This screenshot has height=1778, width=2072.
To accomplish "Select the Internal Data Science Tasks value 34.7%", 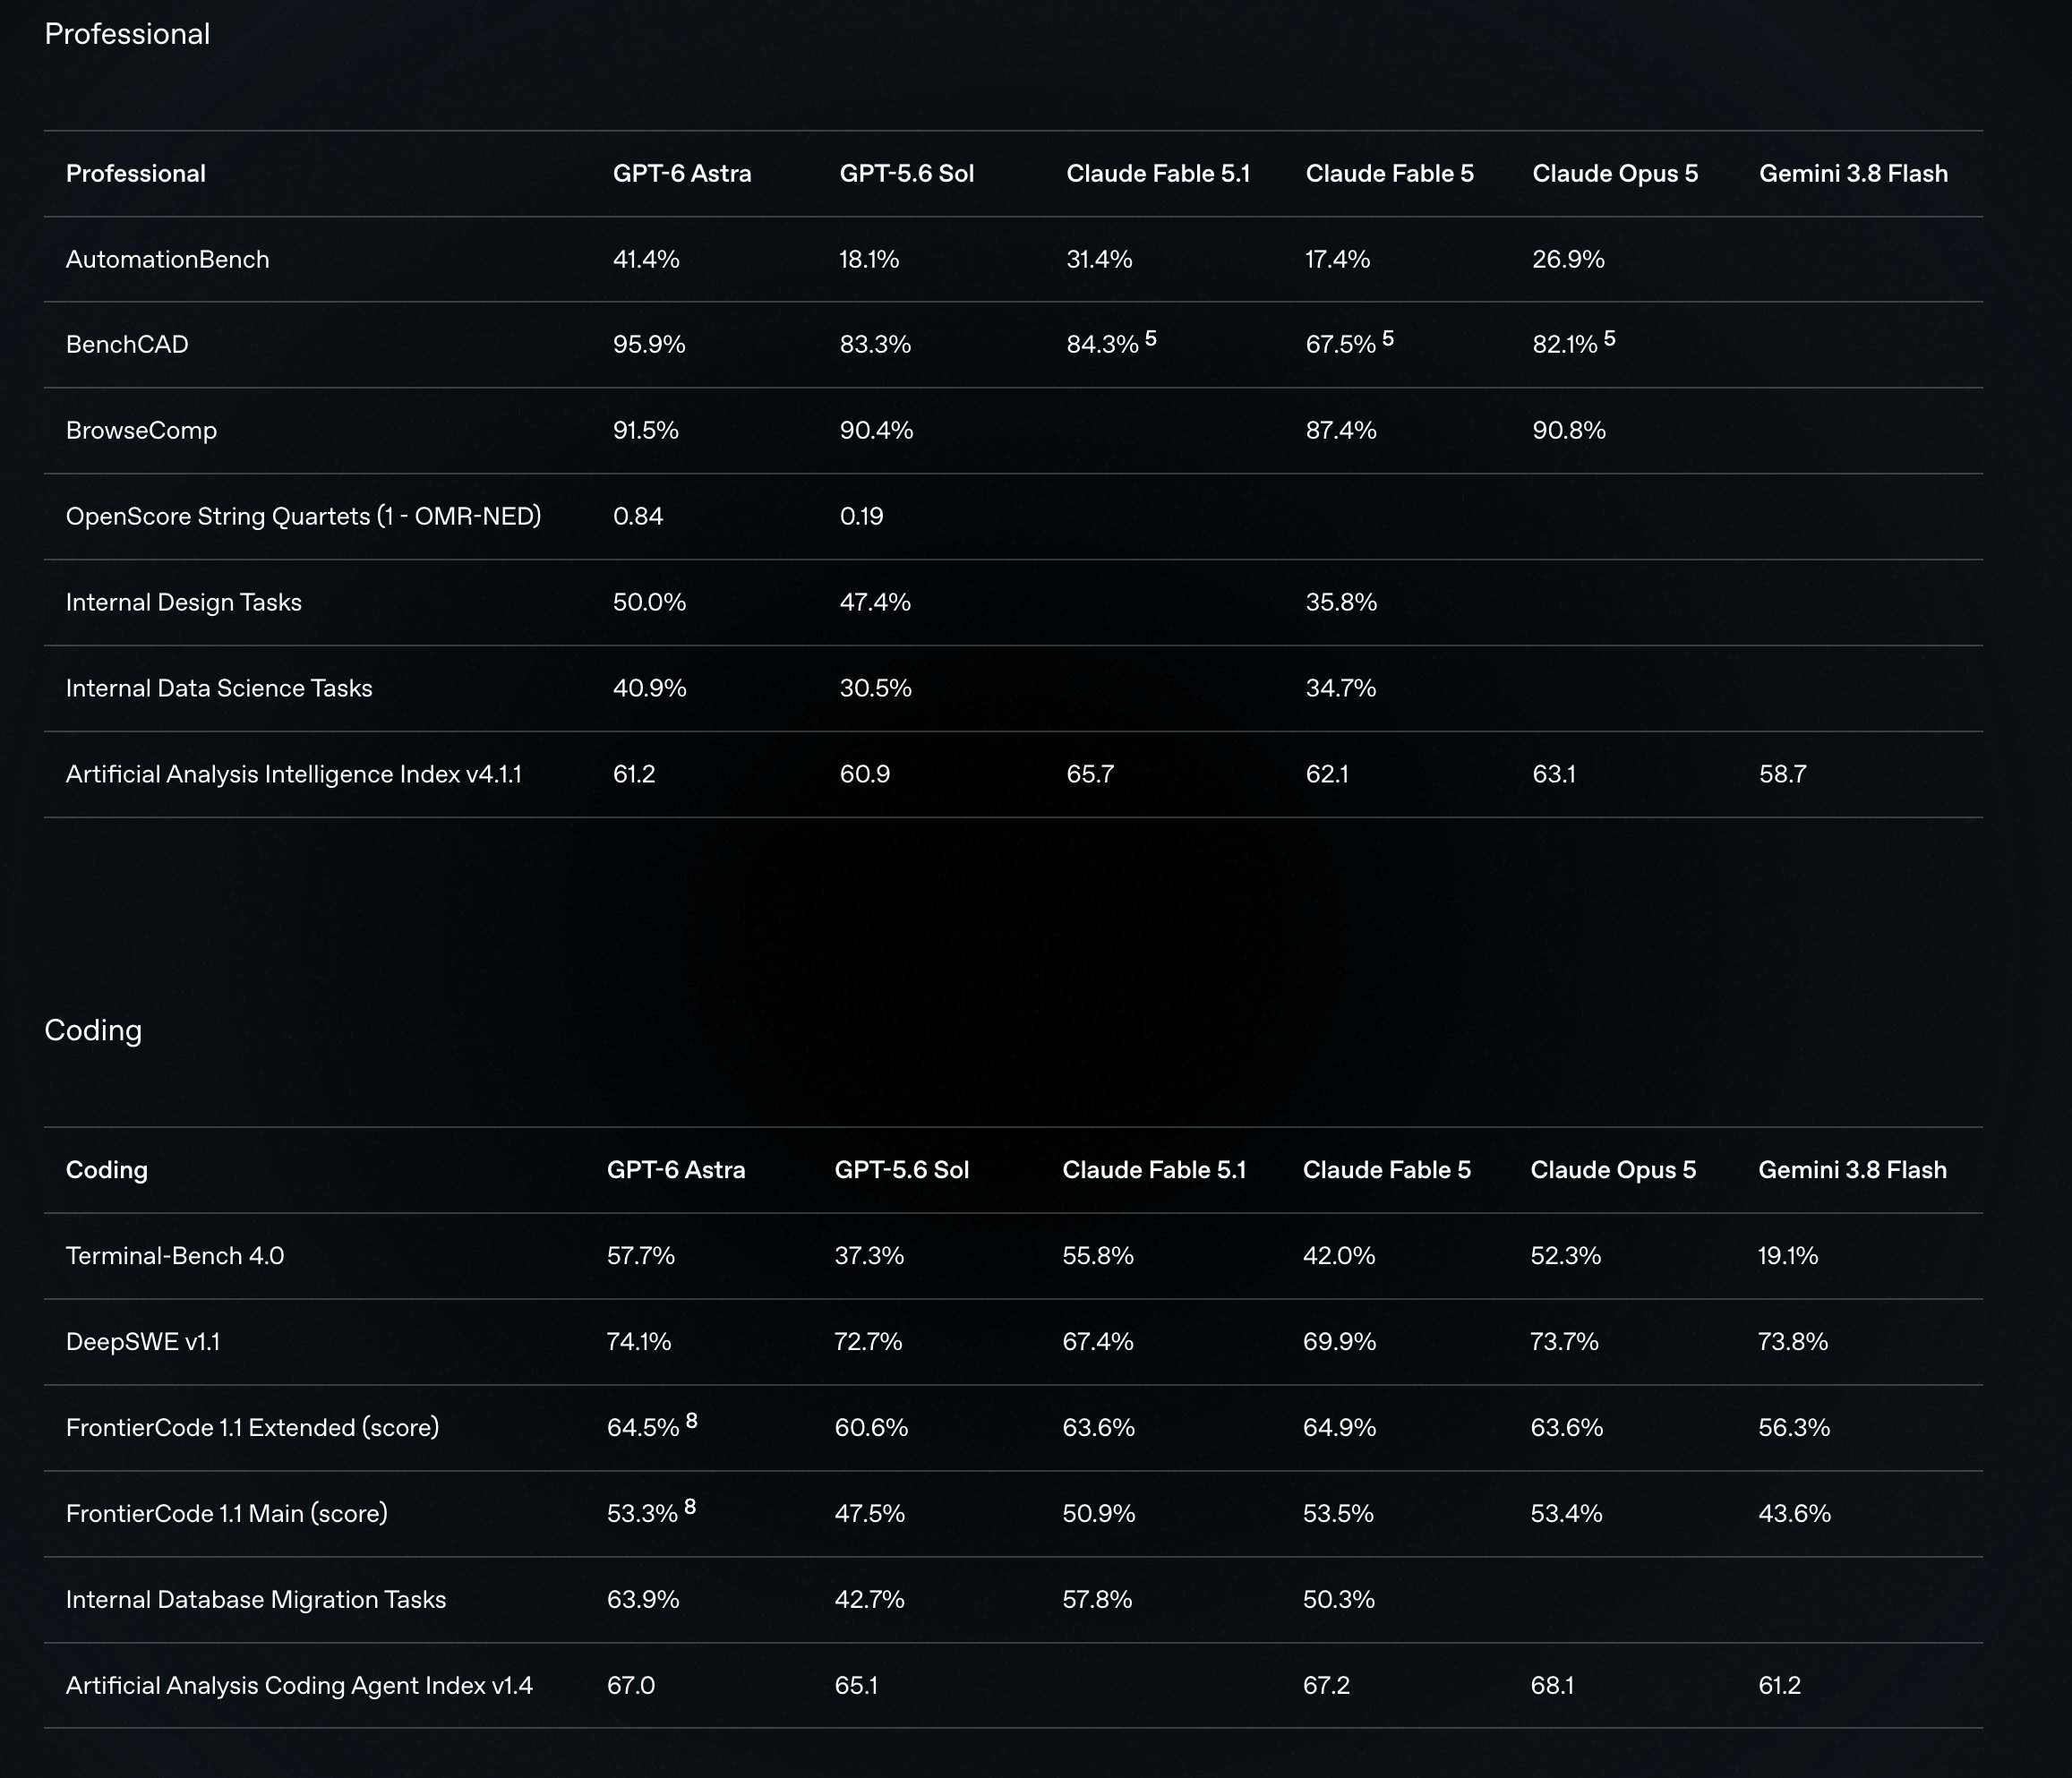I will tap(1341, 688).
